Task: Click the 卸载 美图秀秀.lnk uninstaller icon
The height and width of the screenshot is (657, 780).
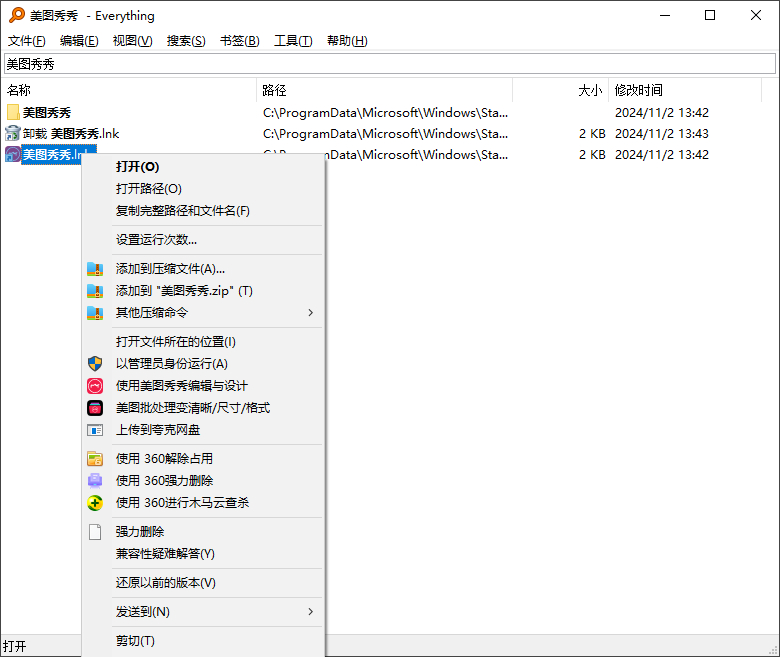Action: pyautogui.click(x=13, y=134)
